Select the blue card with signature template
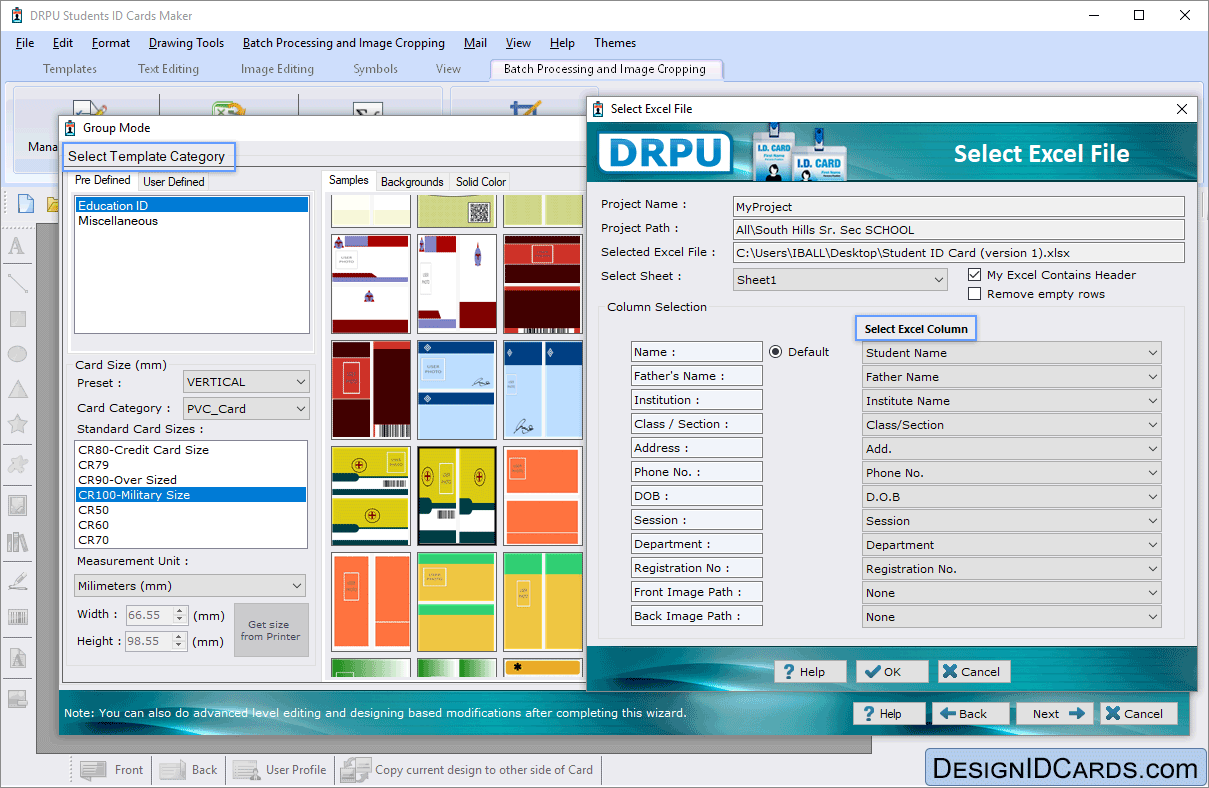 click(x=457, y=389)
